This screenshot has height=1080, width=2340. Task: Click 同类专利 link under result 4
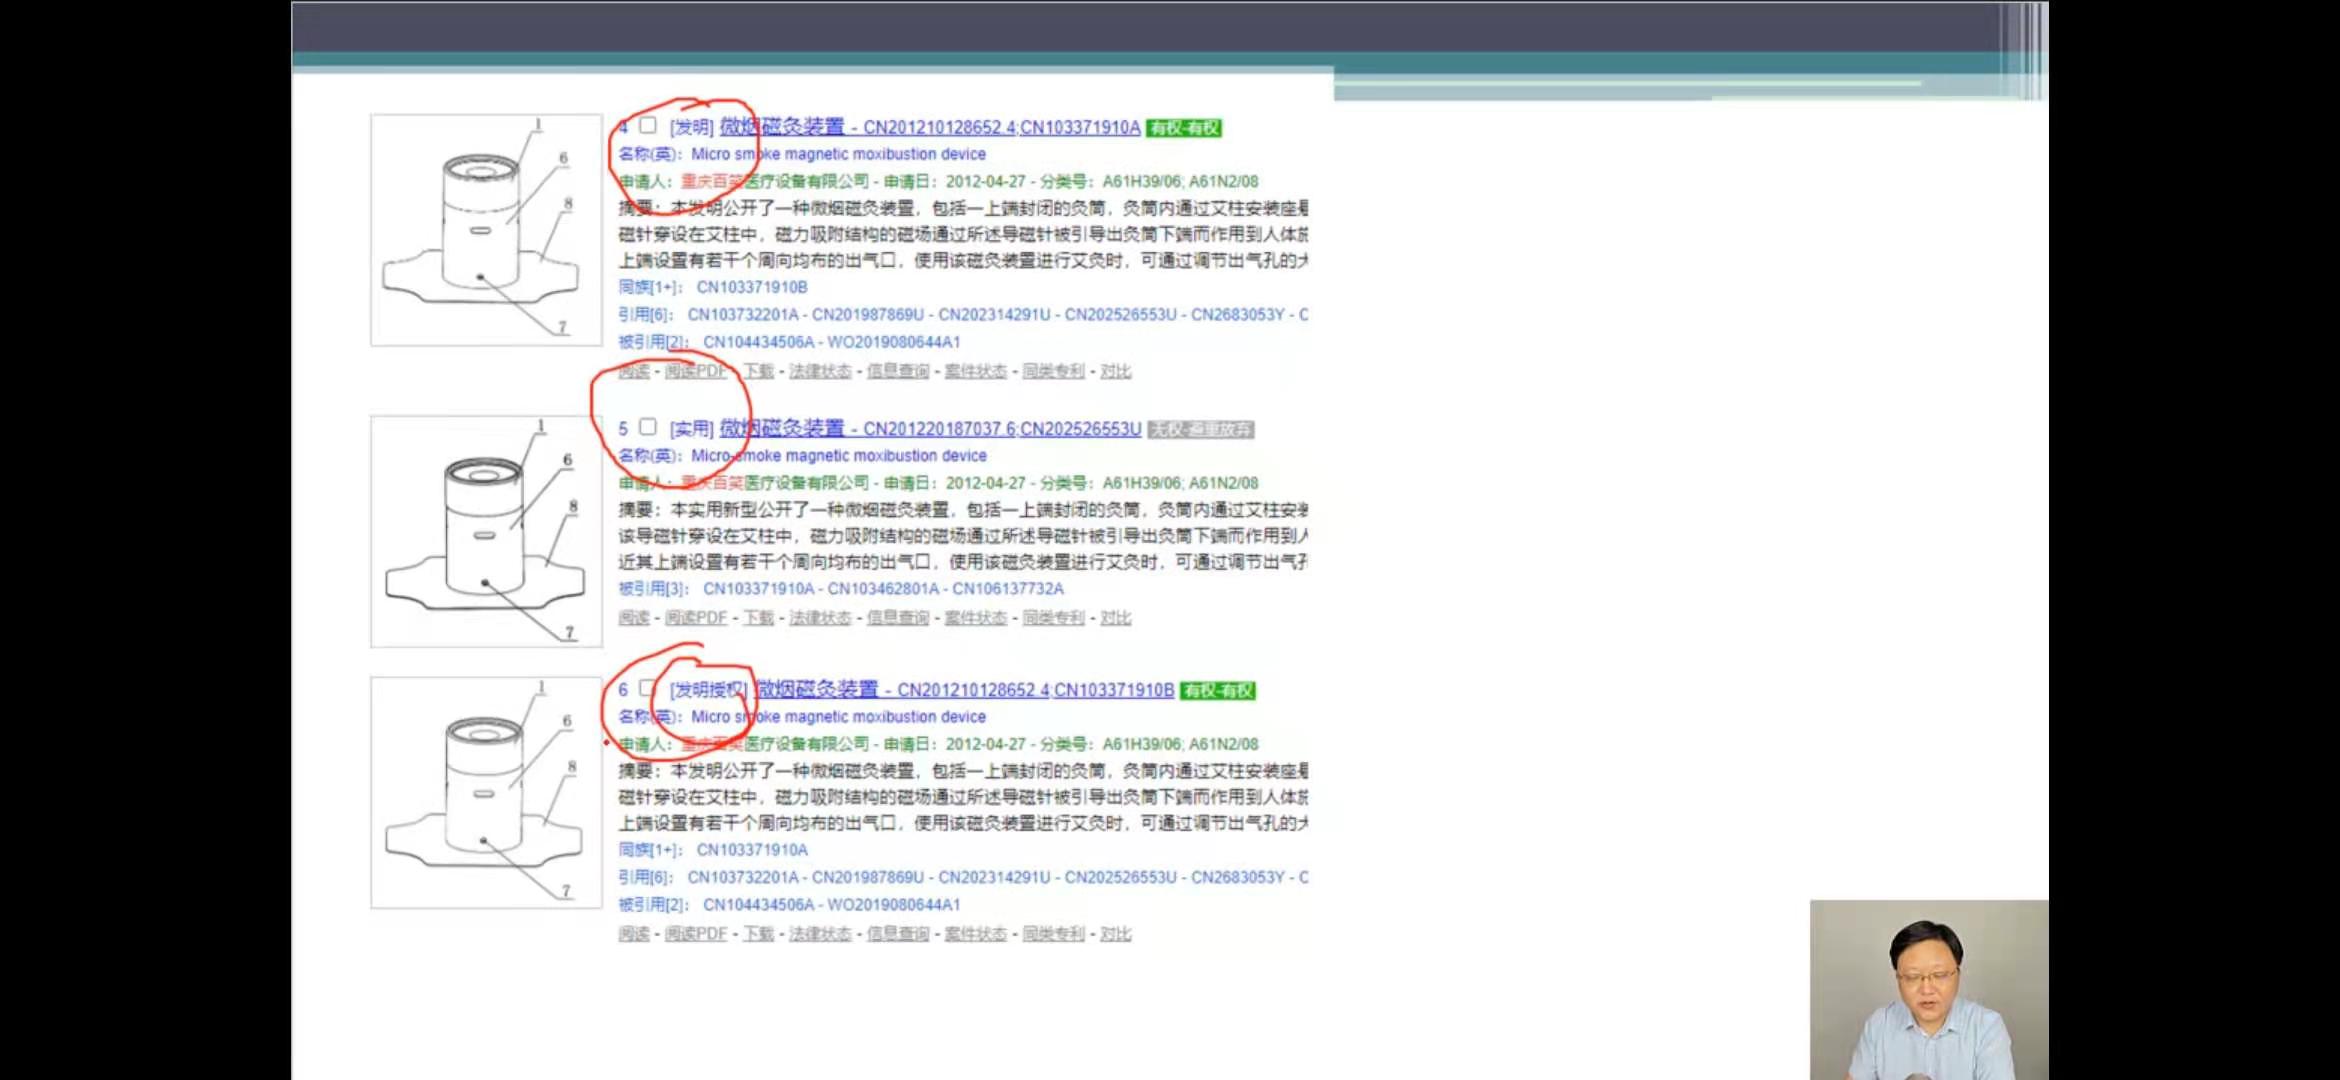[x=1053, y=371]
